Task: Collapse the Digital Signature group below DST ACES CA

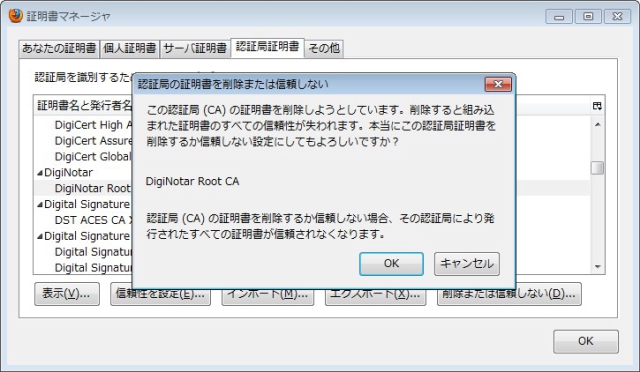Action: pyautogui.click(x=40, y=236)
